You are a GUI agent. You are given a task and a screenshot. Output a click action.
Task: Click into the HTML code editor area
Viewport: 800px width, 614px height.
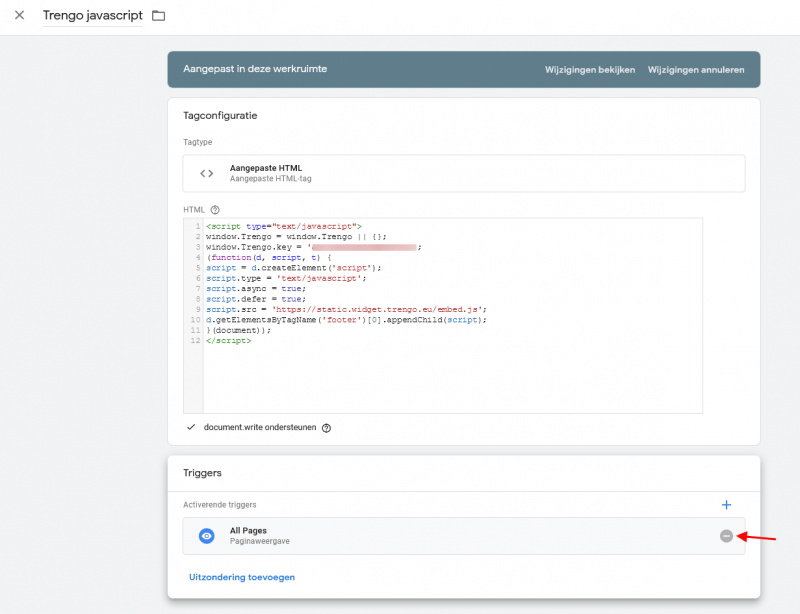coord(443,315)
